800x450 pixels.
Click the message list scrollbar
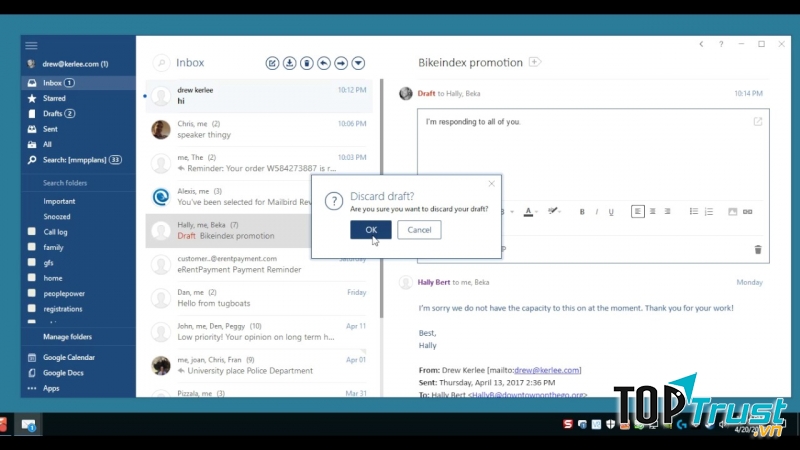381,199
